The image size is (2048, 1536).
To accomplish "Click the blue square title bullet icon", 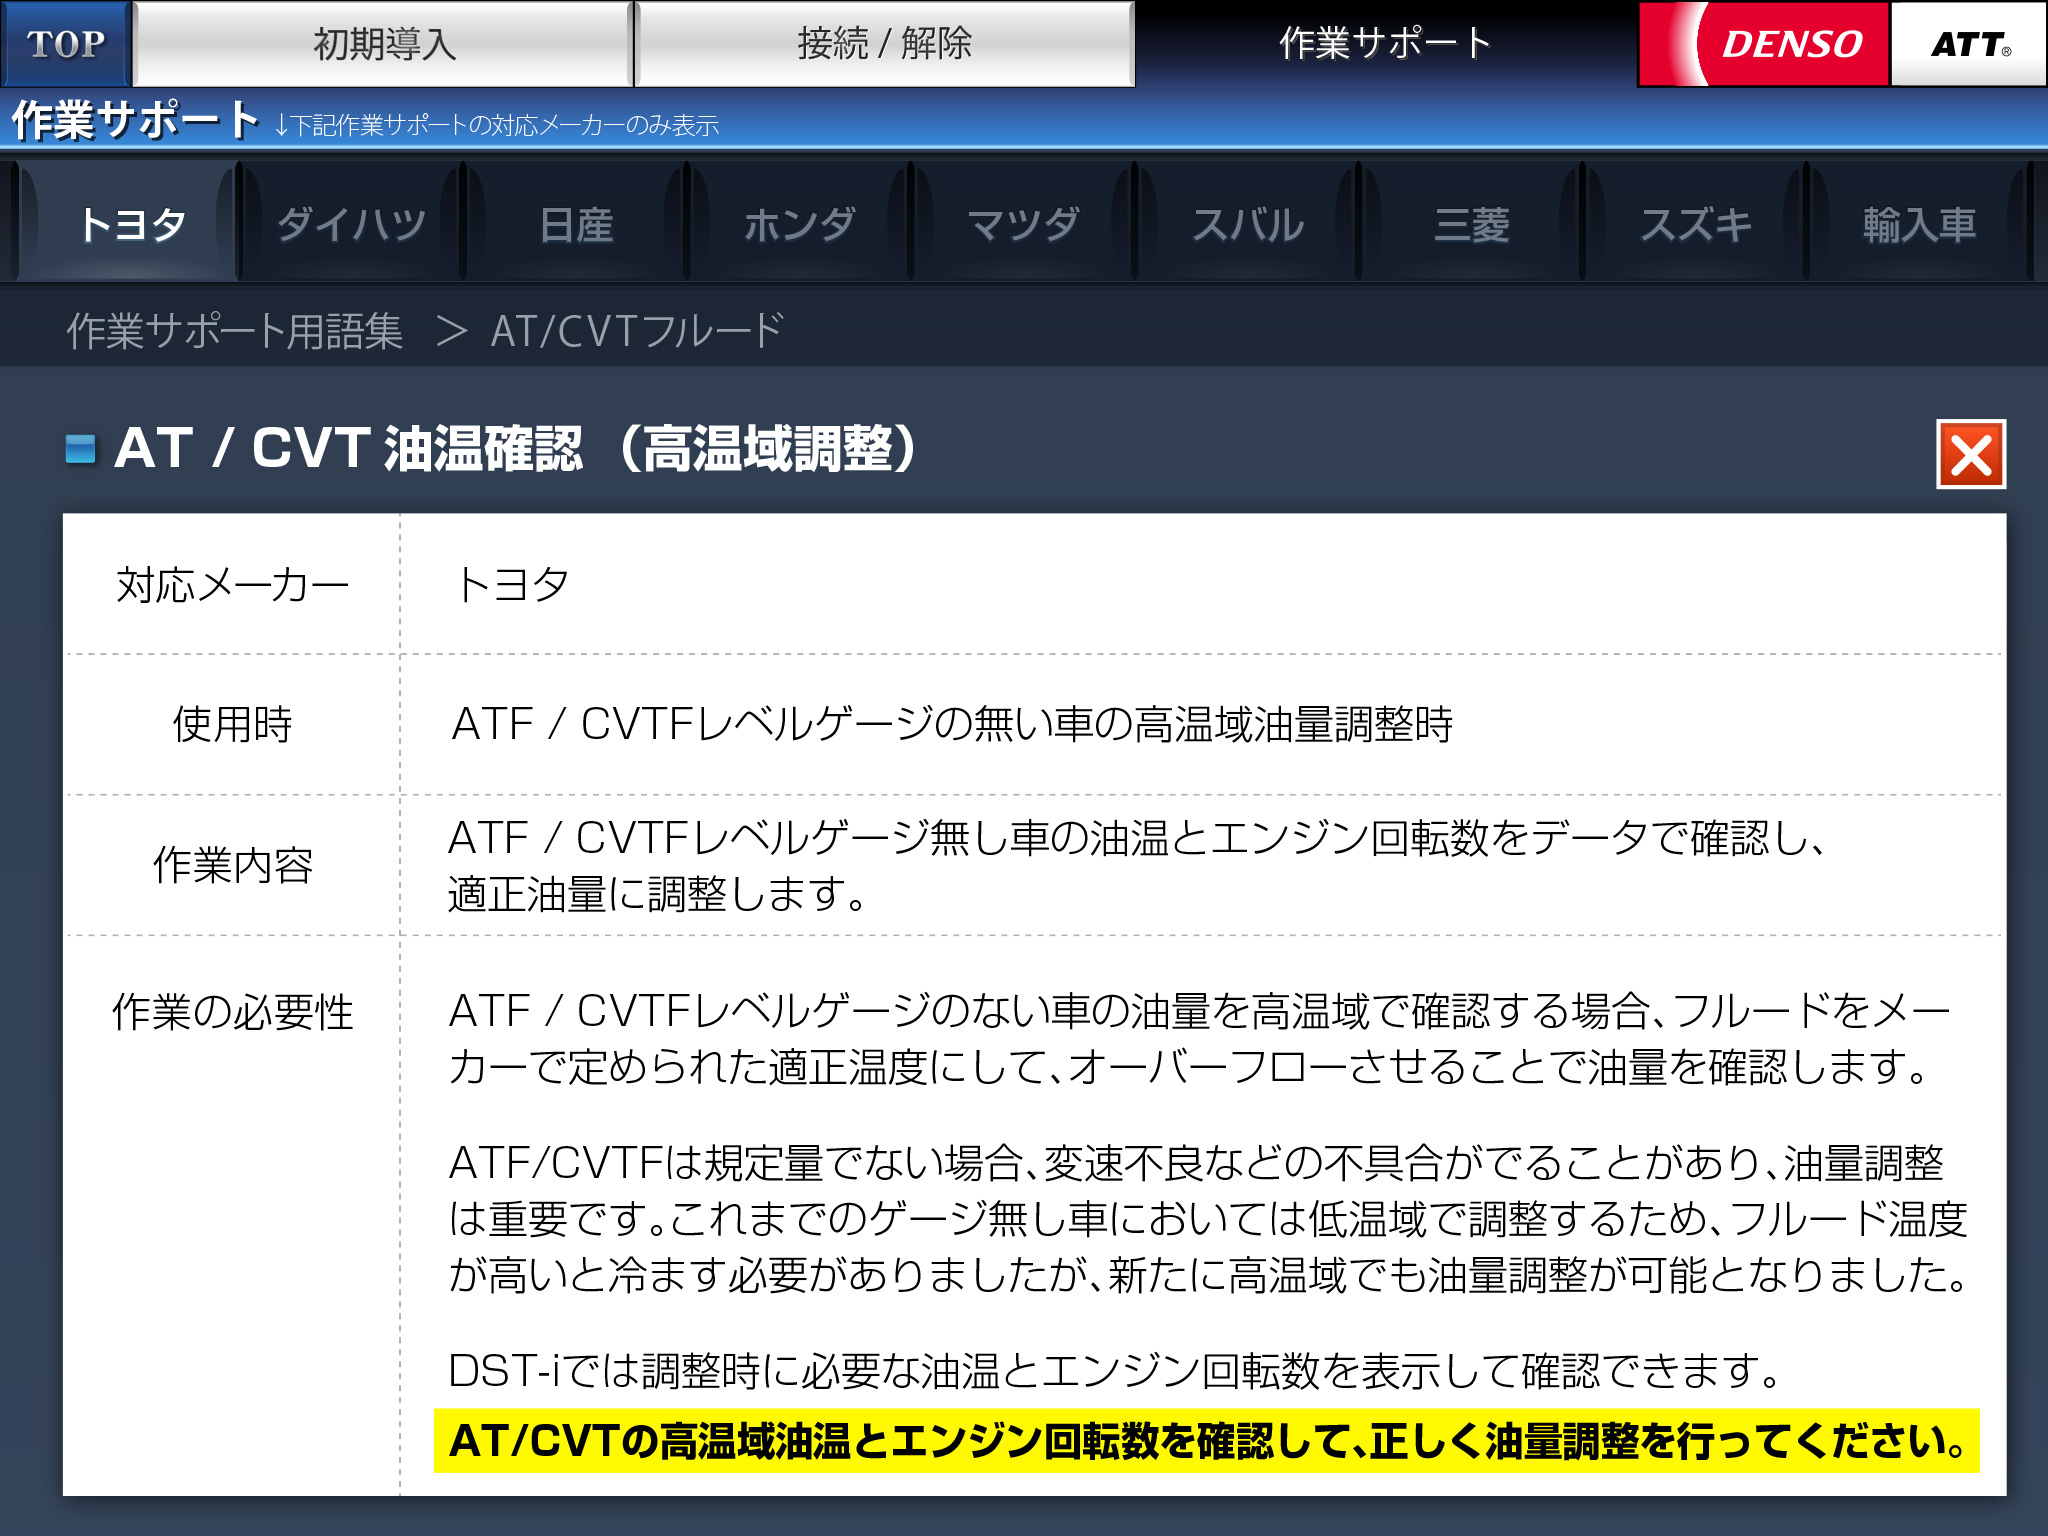I will tap(80, 449).
